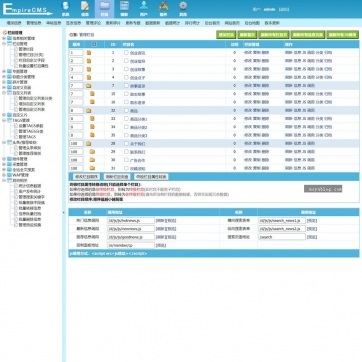
Task: Collapse the TAGS管理 tree node
Action: (4, 120)
